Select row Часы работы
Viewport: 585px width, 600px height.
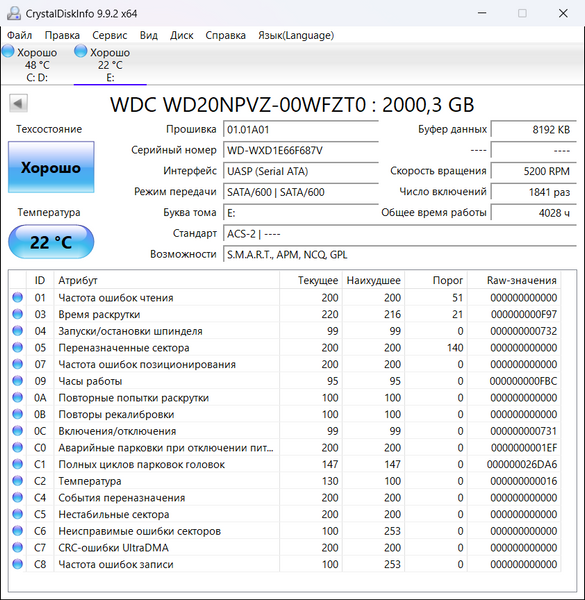click(285, 381)
